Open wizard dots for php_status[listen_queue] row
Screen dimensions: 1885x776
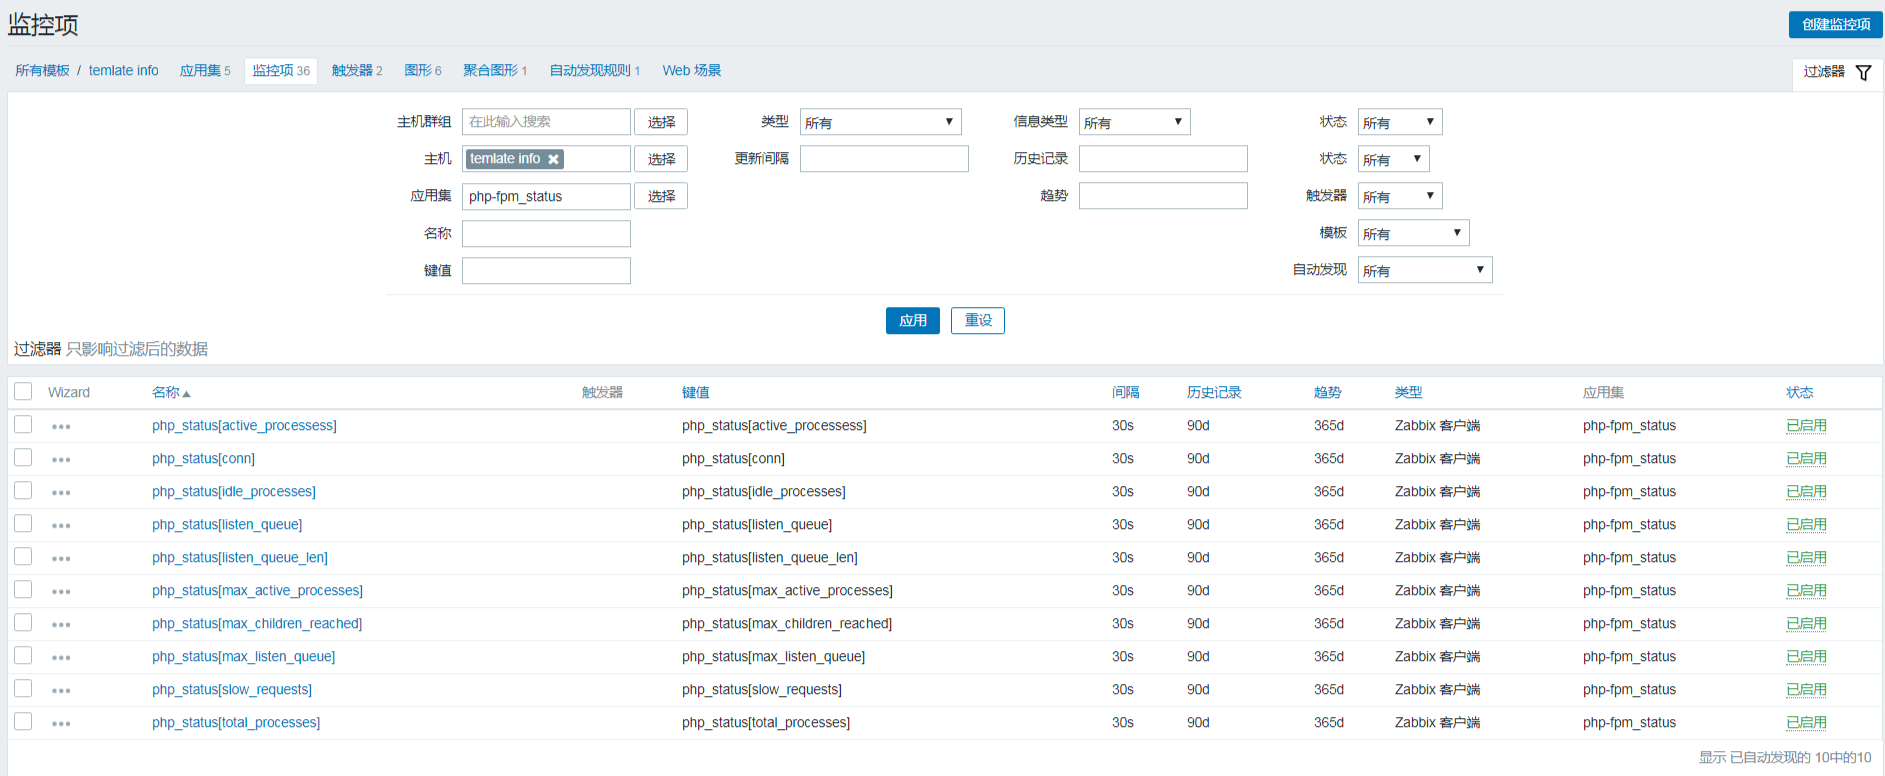(x=61, y=526)
